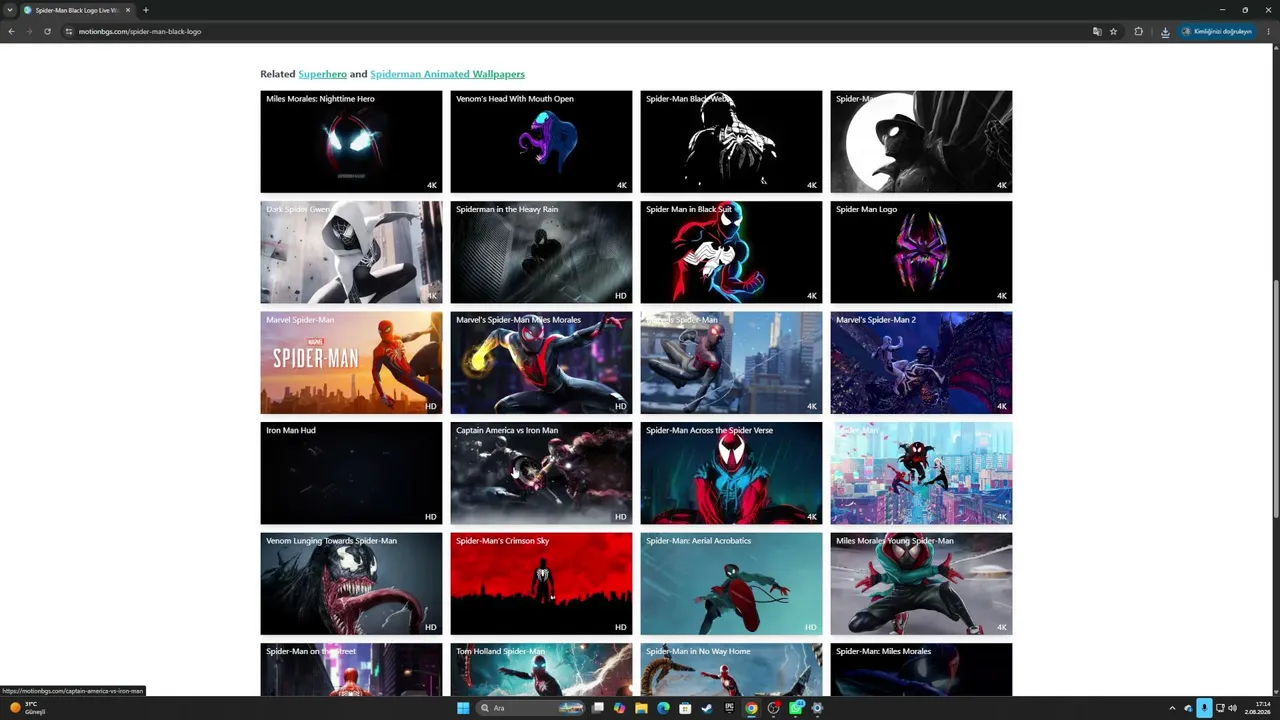
Task: Open the Iron Man Hud wallpaper
Action: pos(351,473)
